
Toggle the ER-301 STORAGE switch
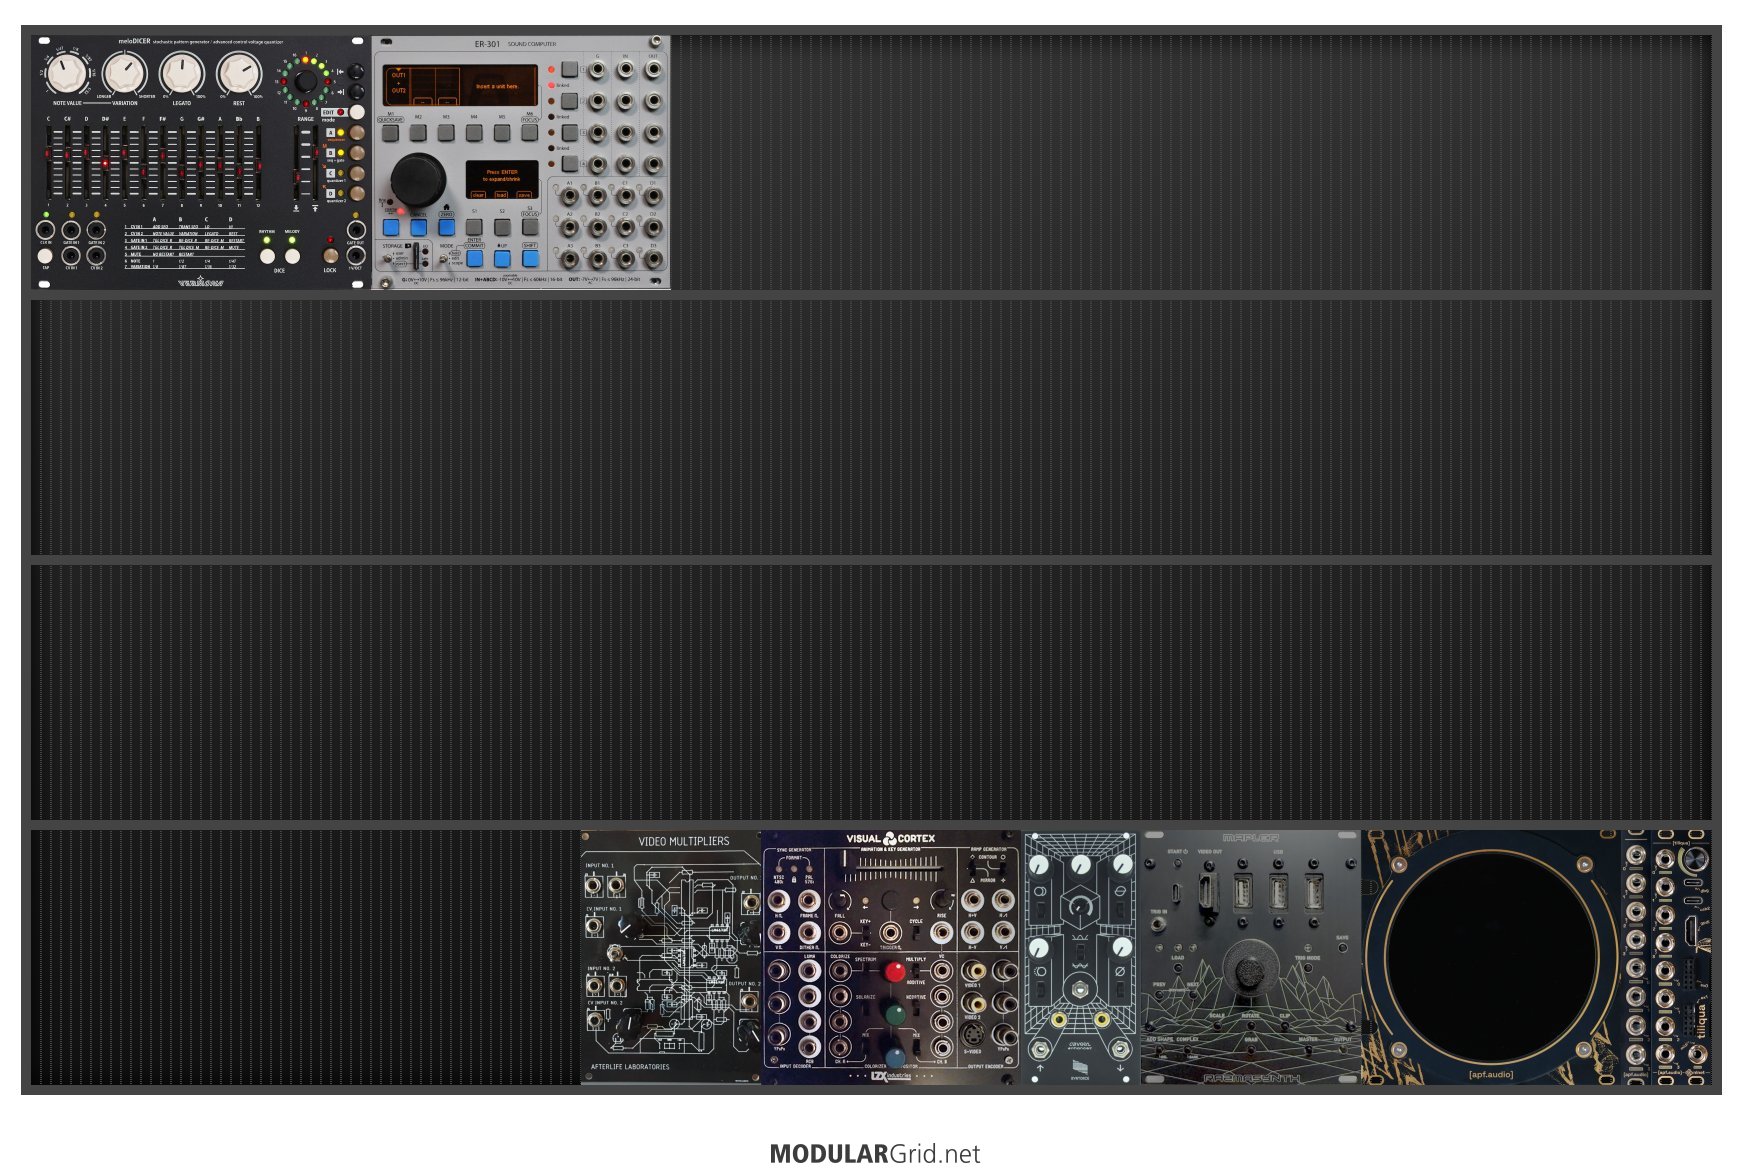(388, 259)
